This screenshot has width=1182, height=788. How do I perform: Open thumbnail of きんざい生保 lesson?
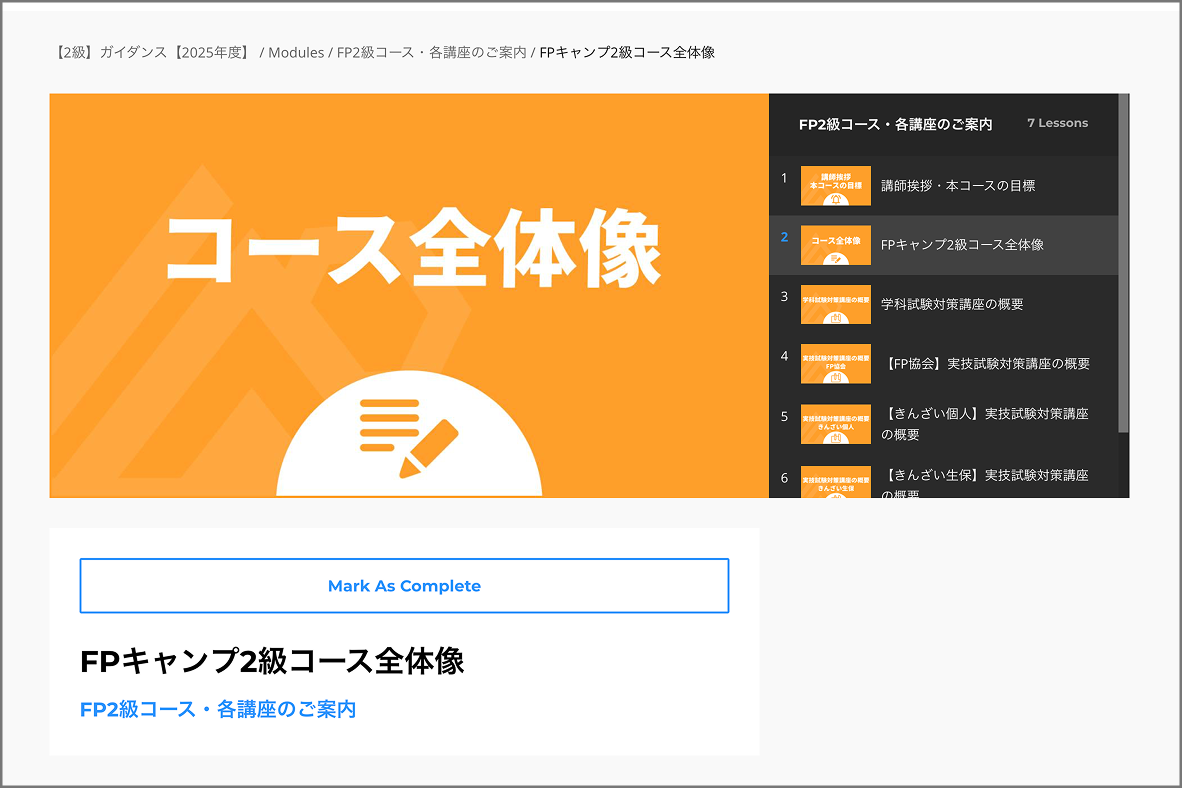click(835, 482)
